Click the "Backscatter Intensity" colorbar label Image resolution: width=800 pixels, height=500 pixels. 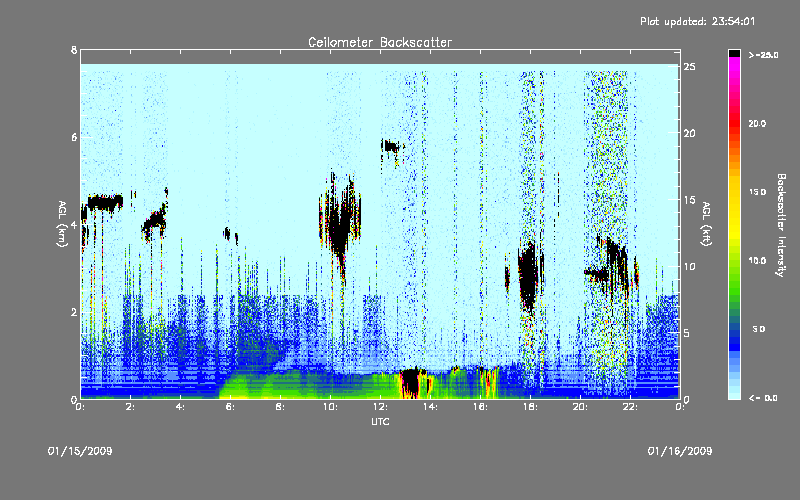[781, 225]
